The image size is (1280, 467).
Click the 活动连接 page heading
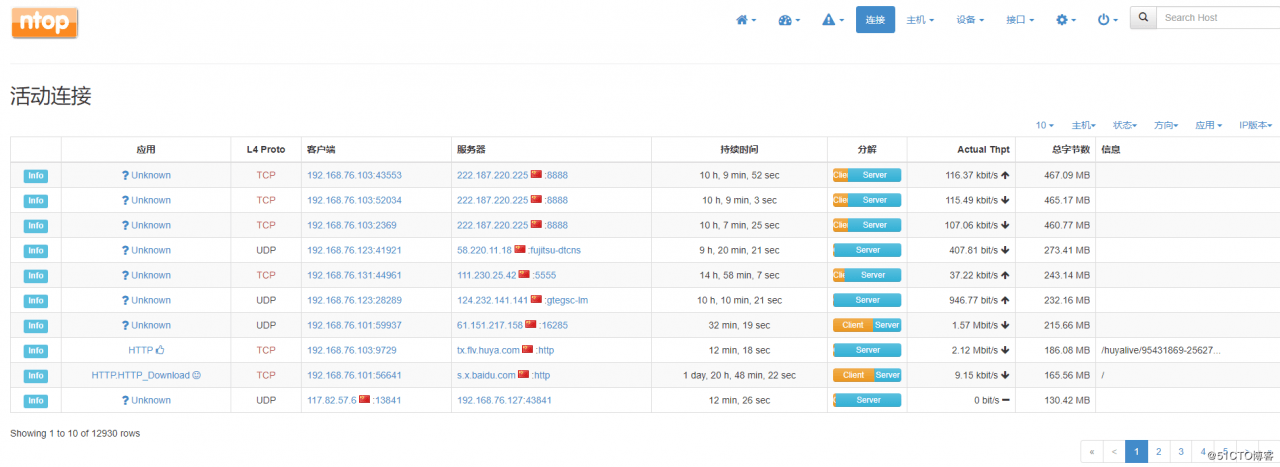click(x=51, y=96)
